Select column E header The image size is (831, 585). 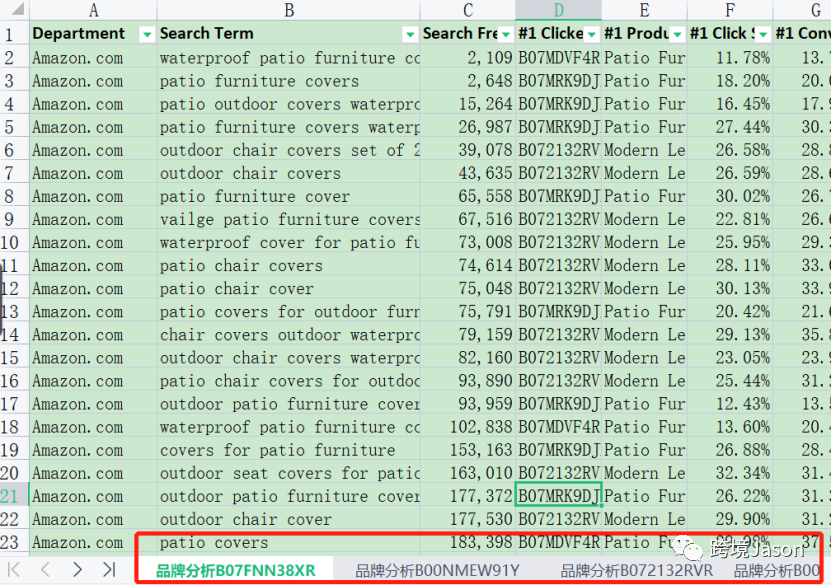[x=644, y=10]
